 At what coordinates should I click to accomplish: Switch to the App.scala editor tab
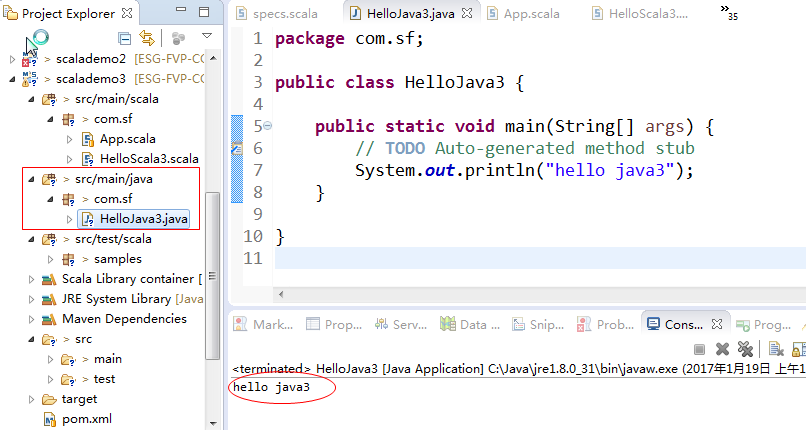[x=524, y=13]
